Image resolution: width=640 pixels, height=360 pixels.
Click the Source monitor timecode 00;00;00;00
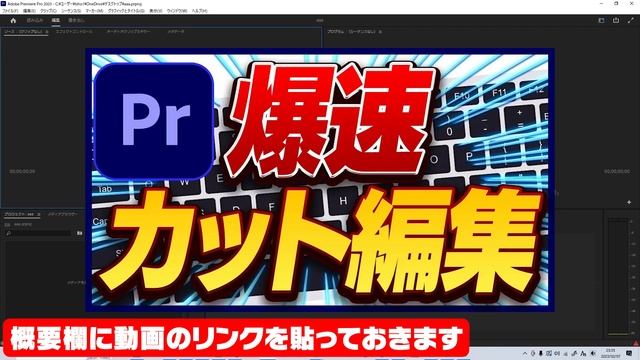tap(22, 171)
